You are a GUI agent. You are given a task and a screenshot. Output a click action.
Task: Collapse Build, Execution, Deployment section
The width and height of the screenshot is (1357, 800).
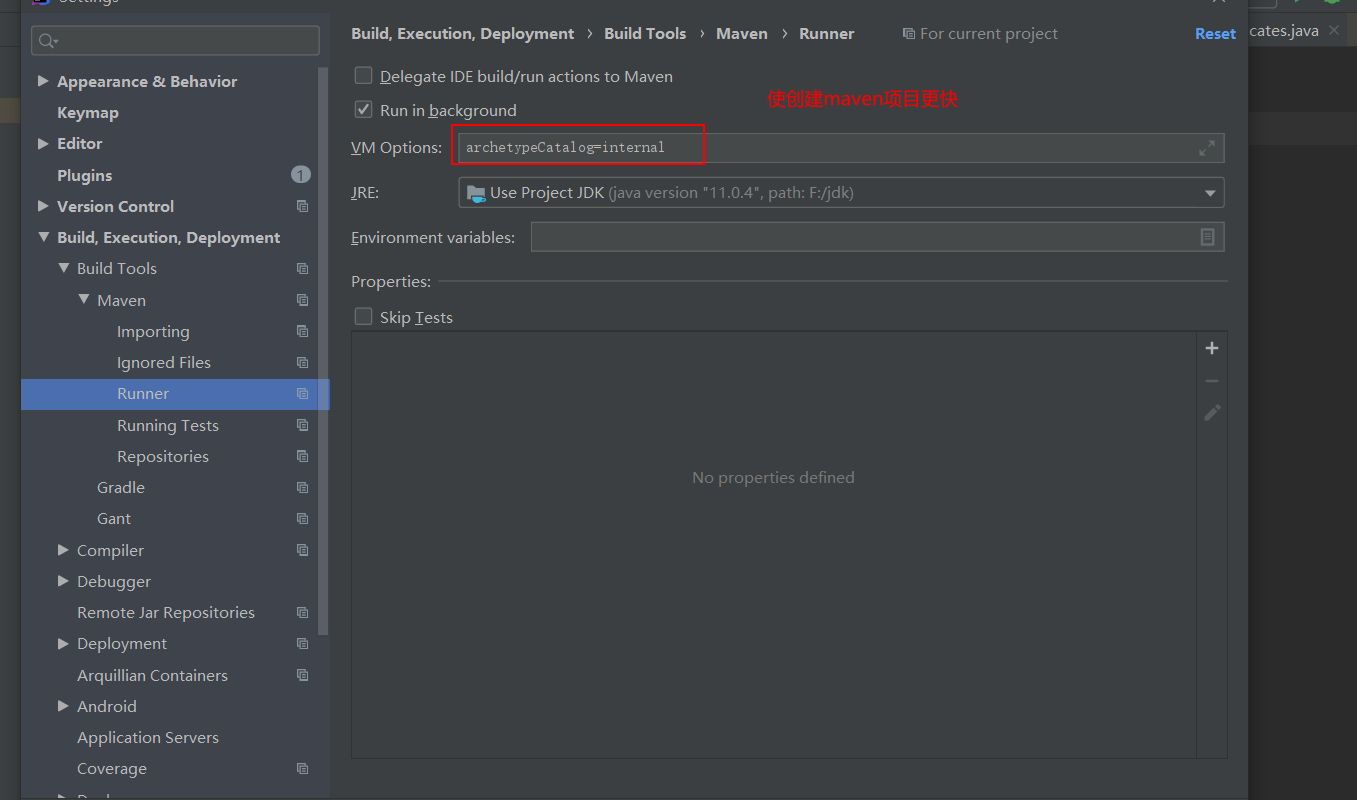[43, 237]
